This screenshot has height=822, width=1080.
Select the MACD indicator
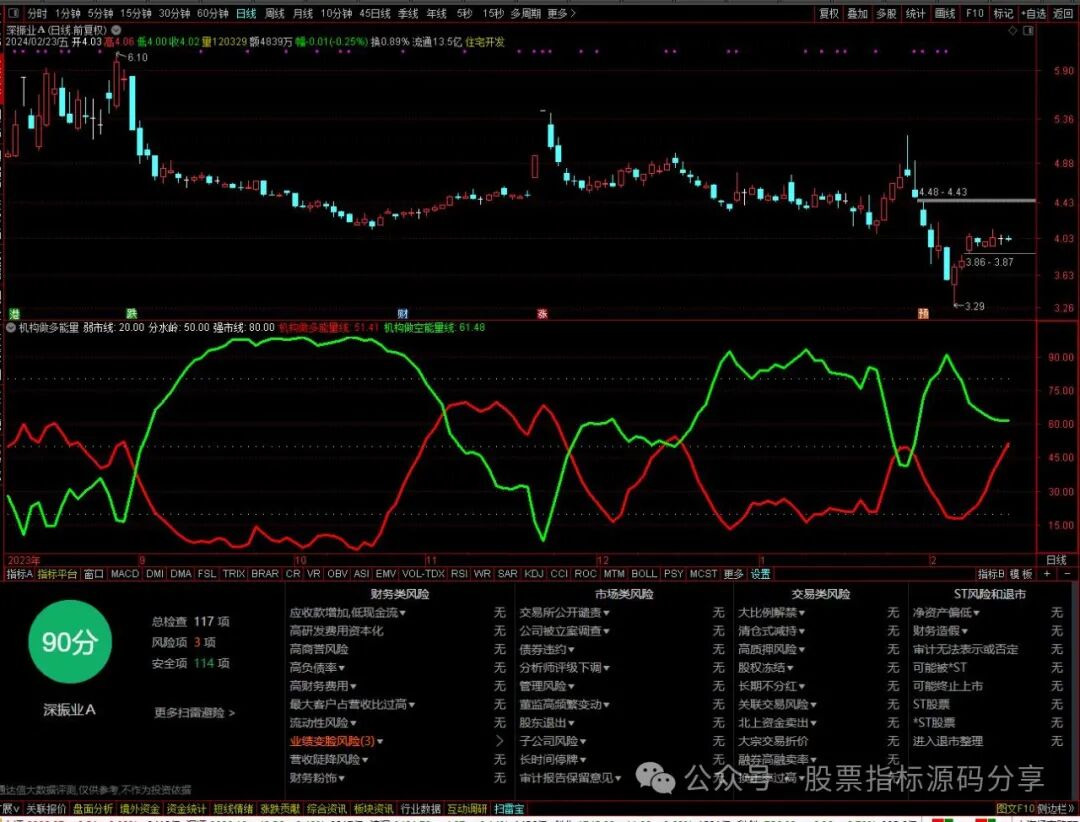(x=125, y=574)
